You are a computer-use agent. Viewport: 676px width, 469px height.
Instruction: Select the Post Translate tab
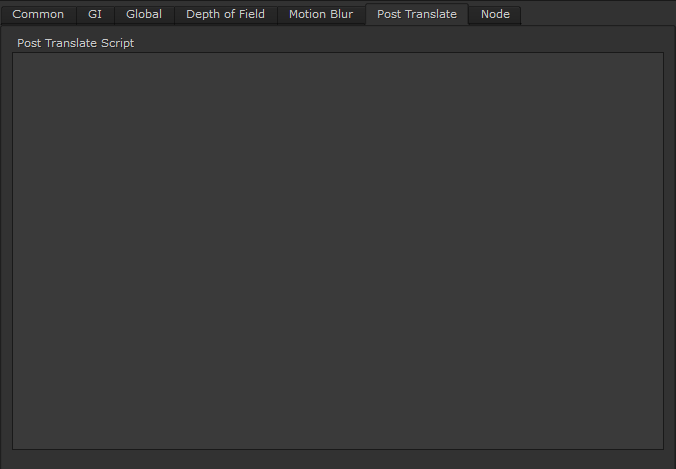(x=417, y=14)
